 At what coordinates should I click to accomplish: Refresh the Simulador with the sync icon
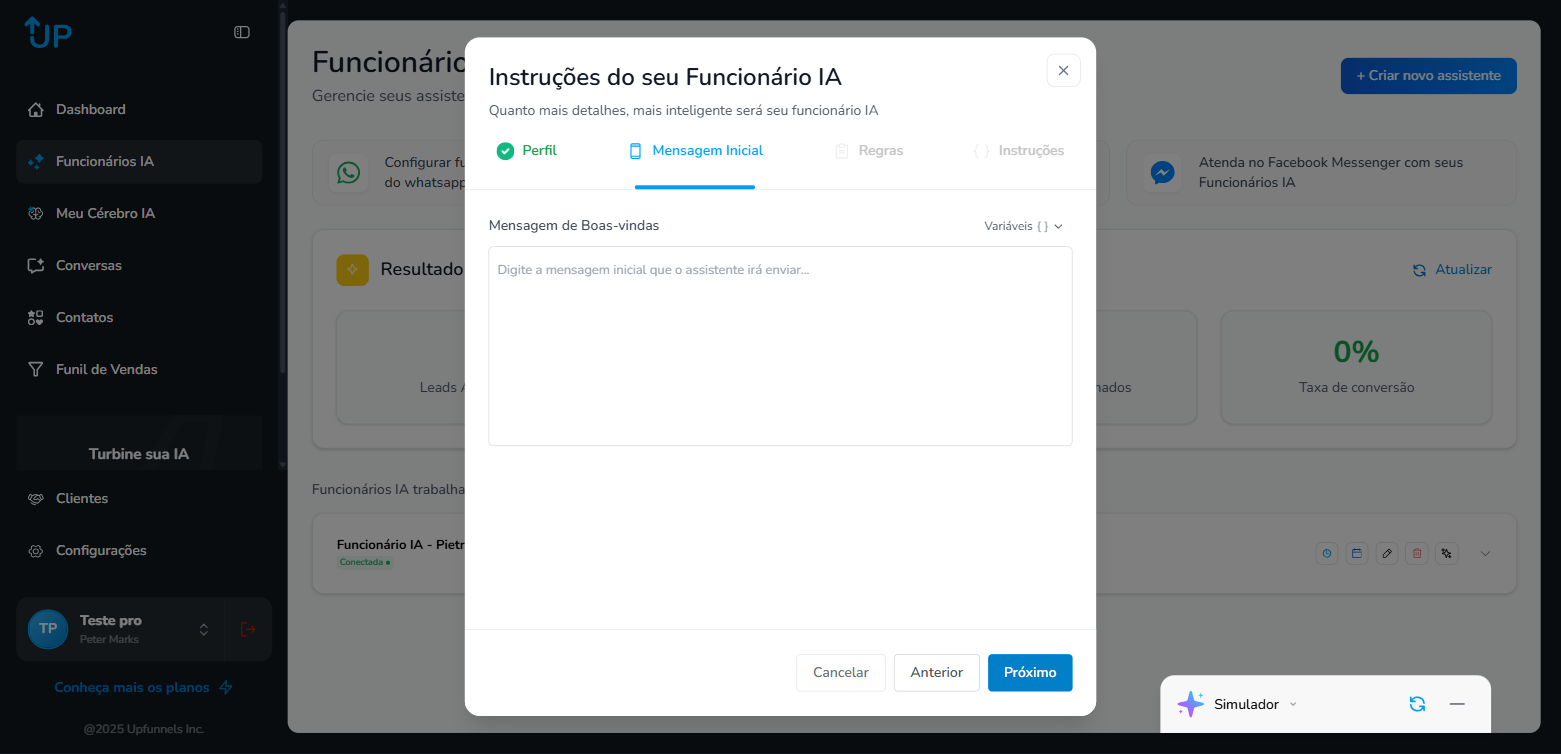tap(1417, 704)
